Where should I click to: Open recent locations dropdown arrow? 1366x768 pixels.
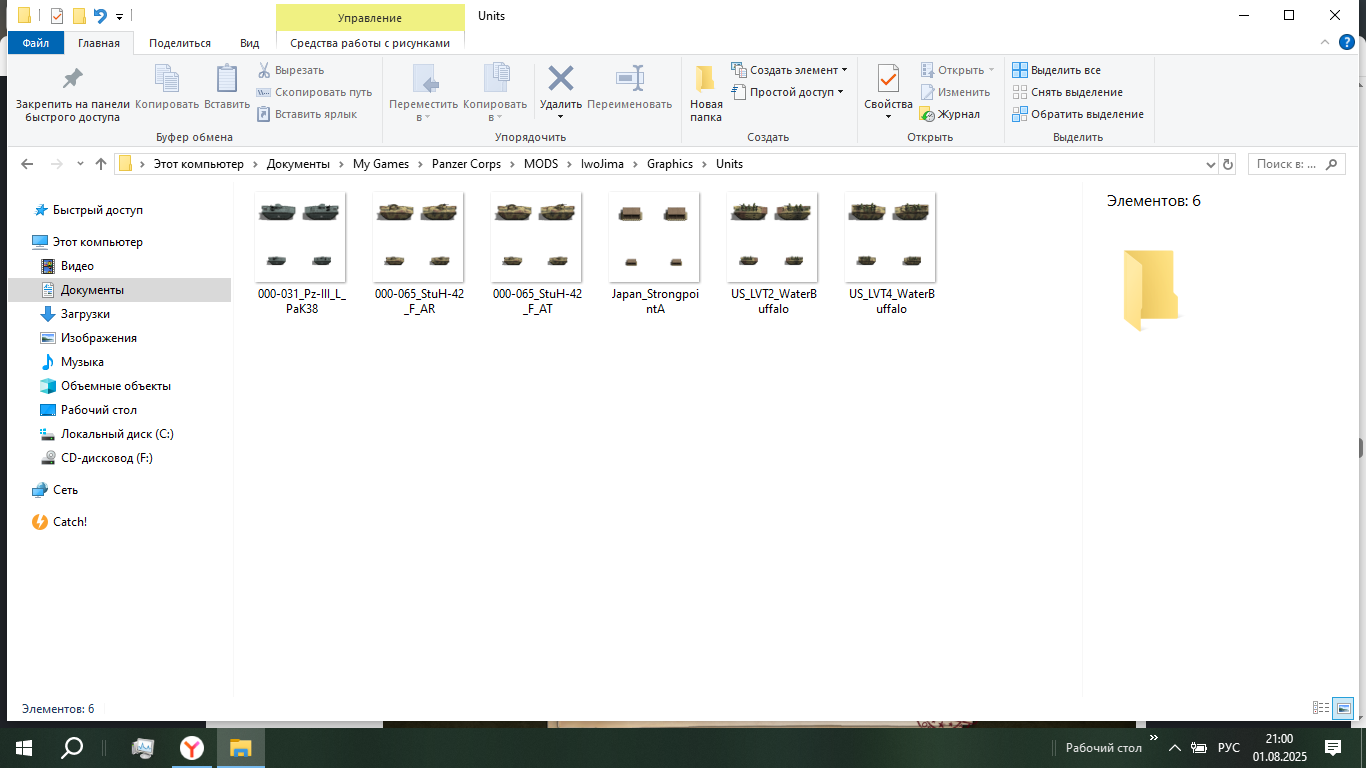(80, 164)
